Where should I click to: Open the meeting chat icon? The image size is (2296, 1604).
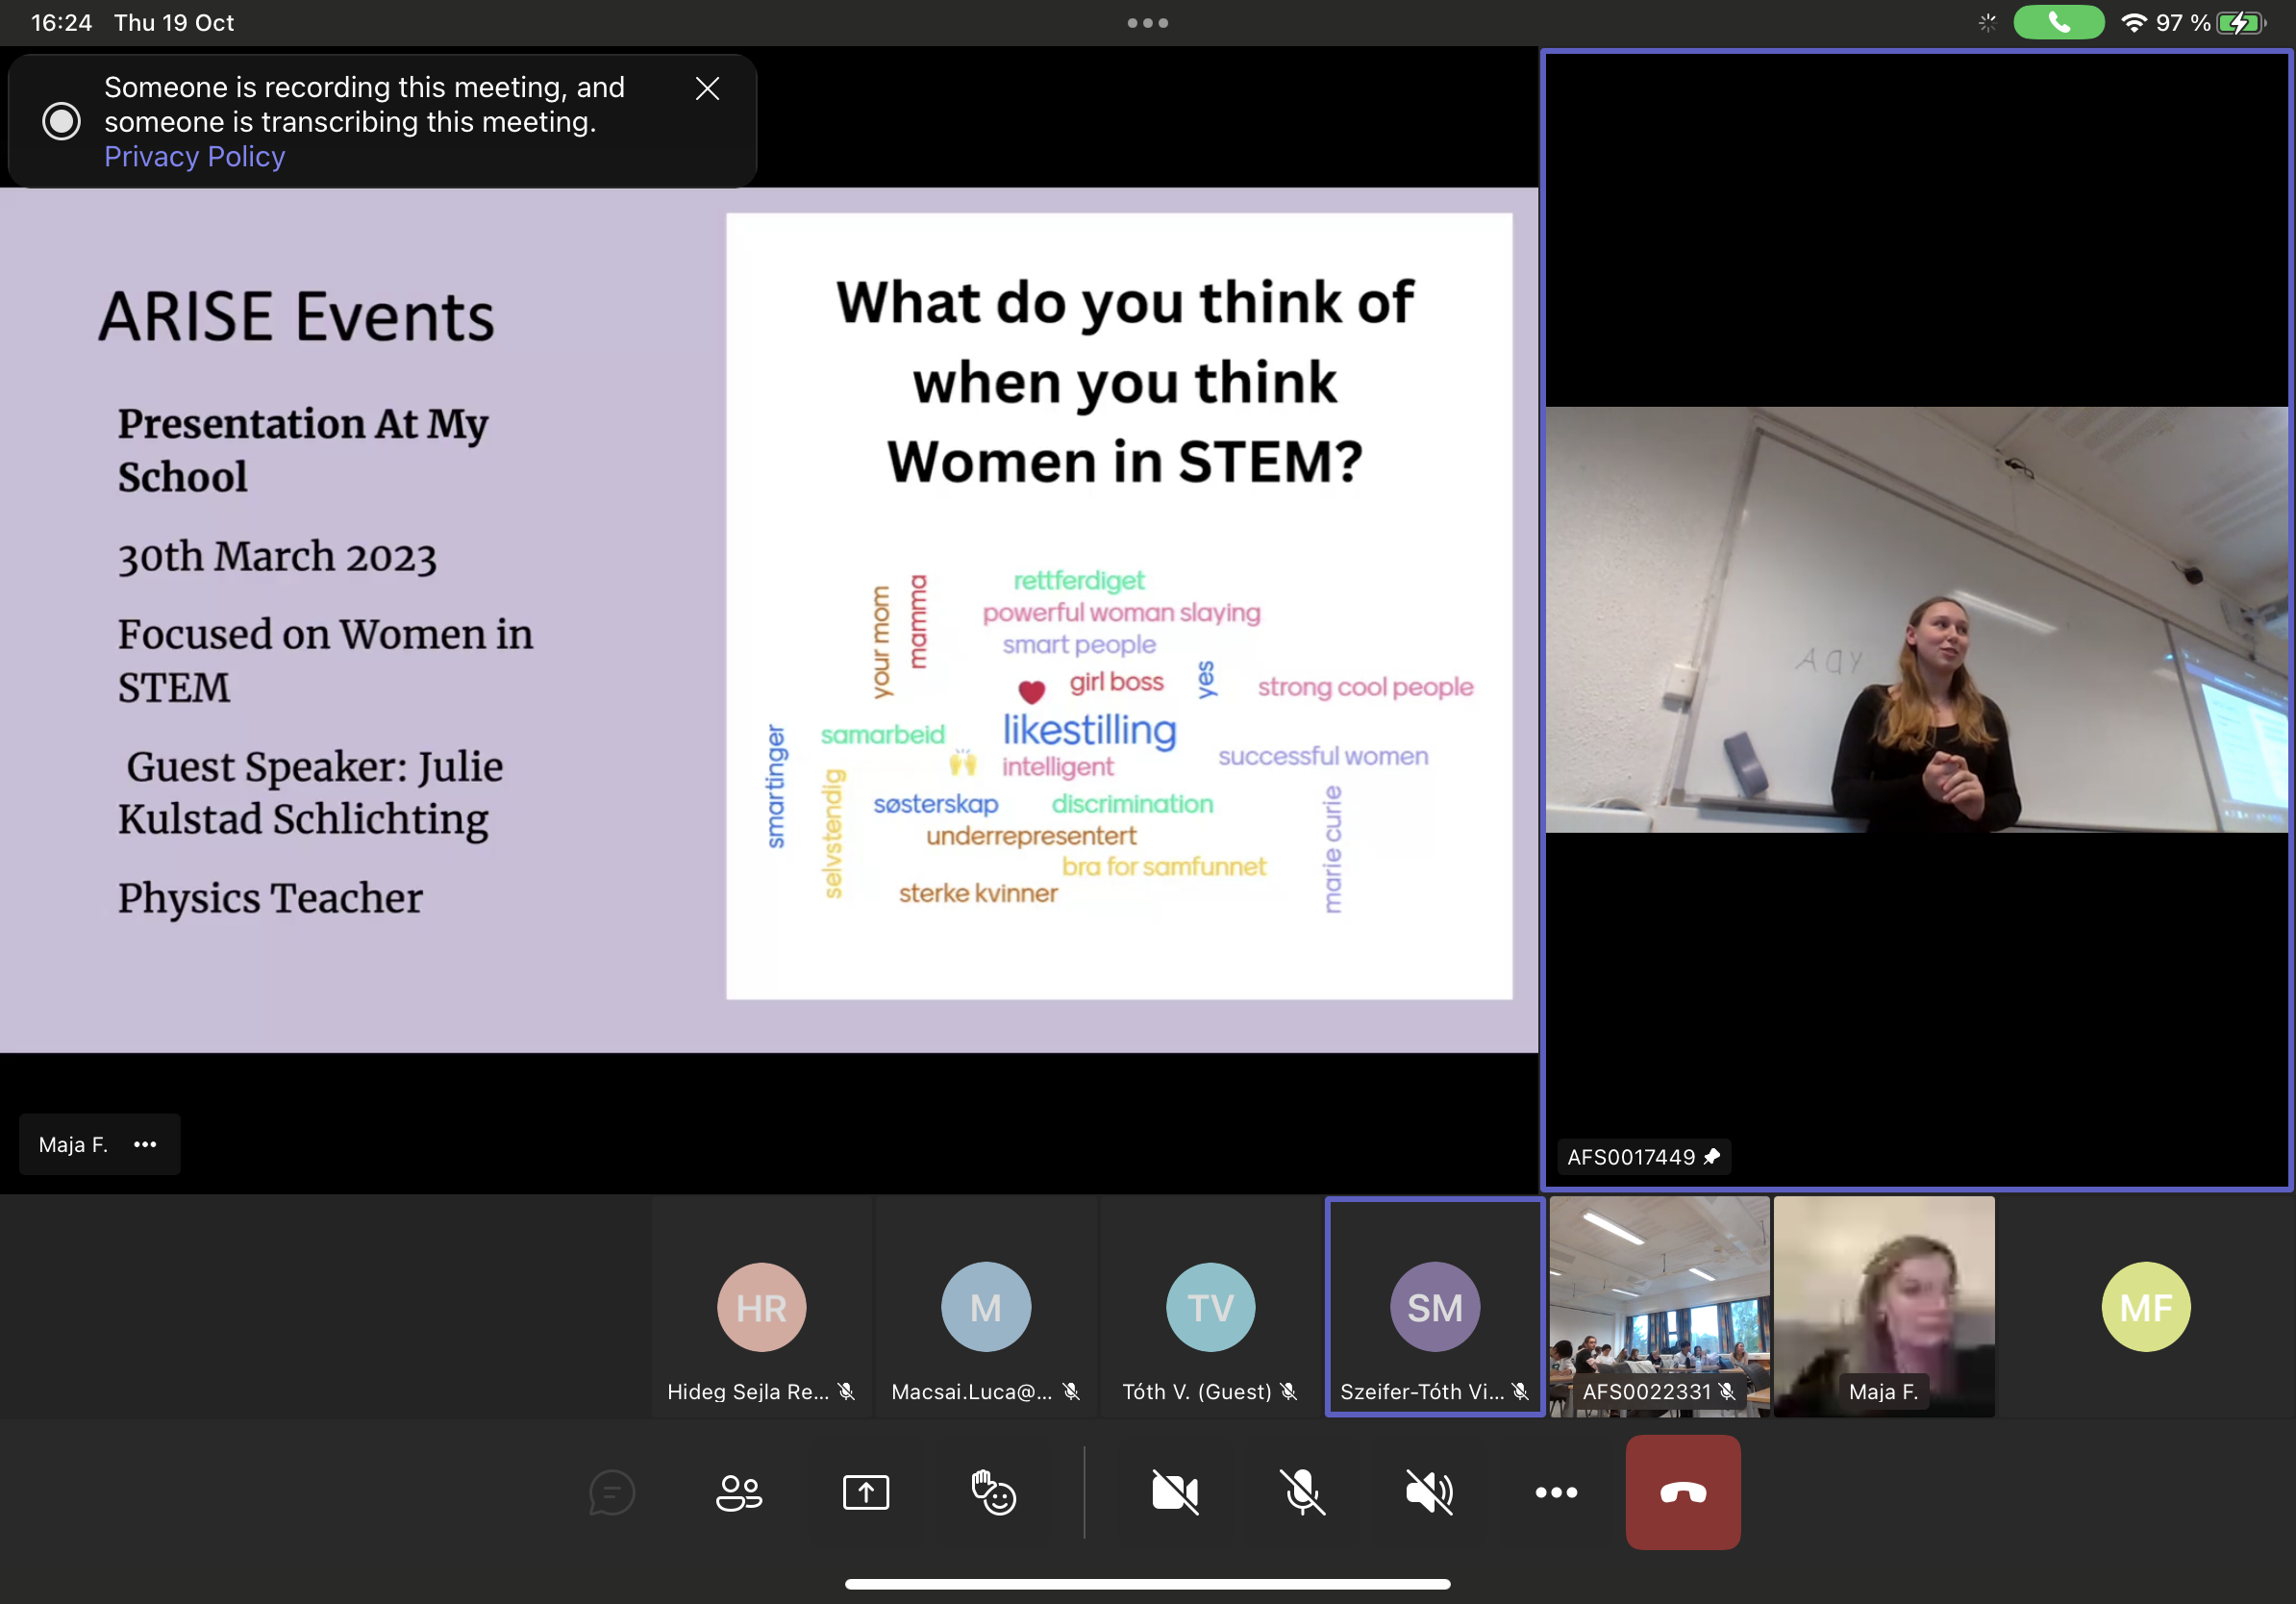point(611,1492)
